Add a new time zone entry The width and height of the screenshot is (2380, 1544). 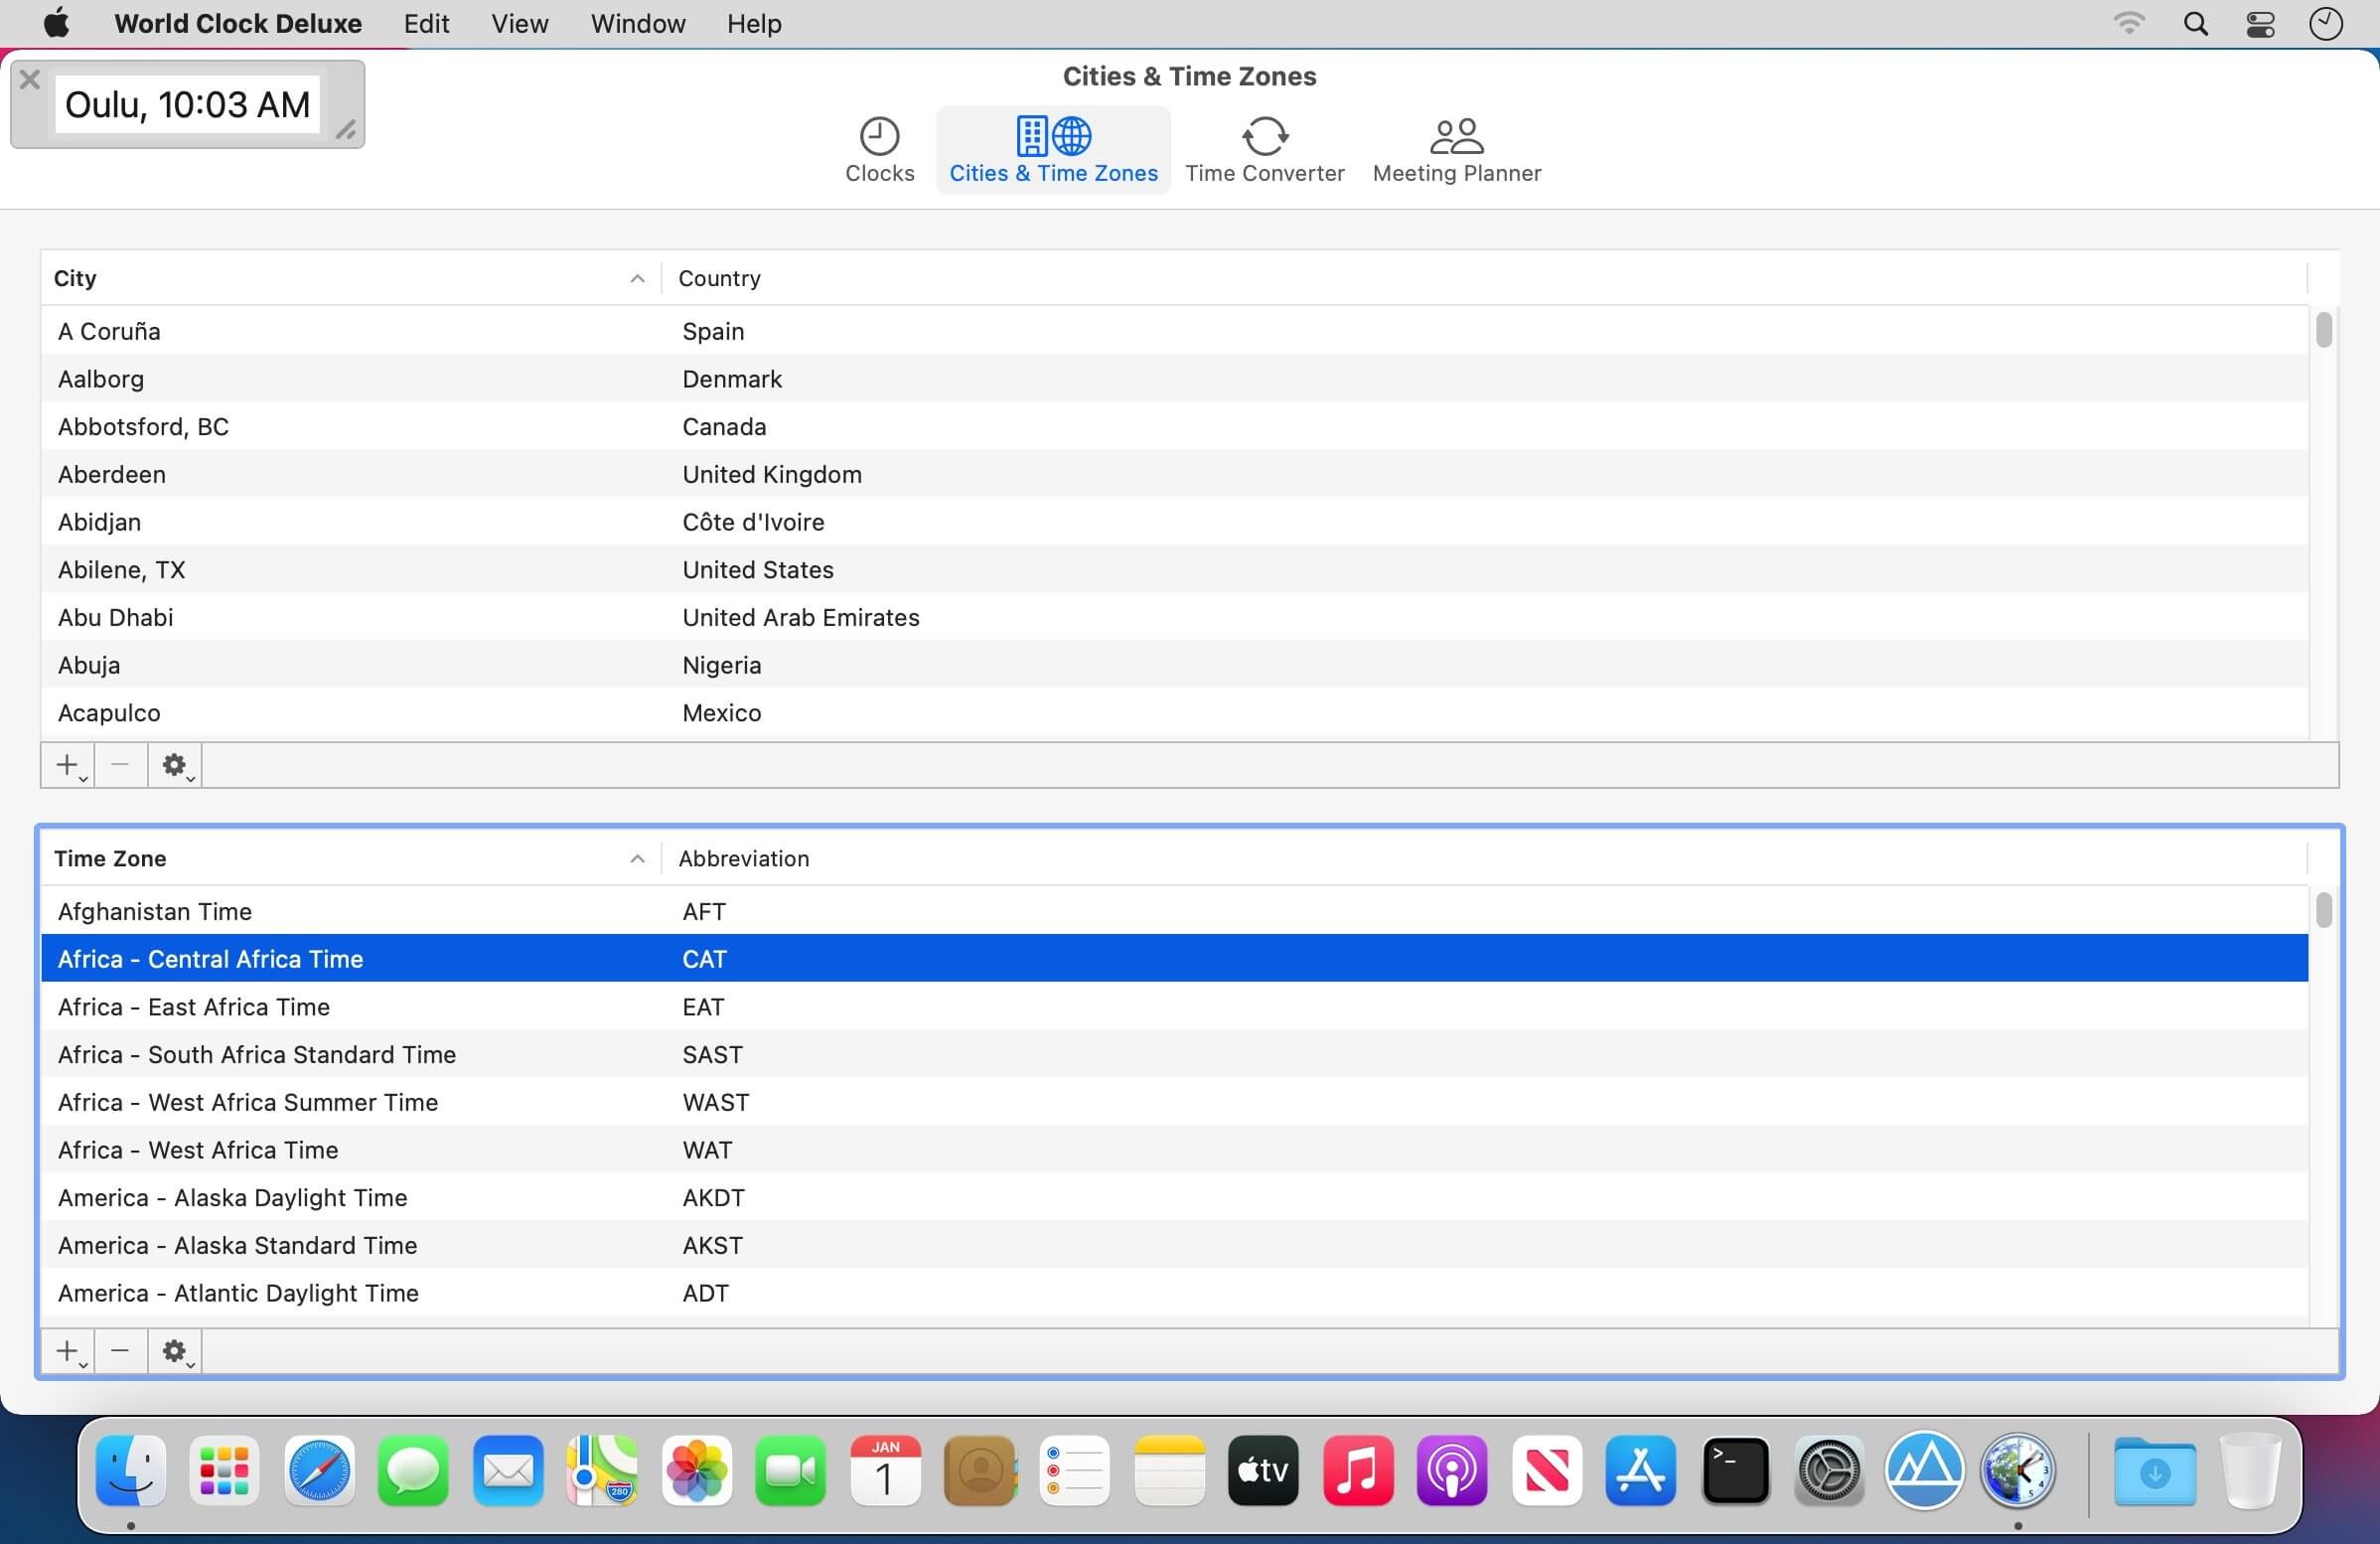pos(68,1351)
